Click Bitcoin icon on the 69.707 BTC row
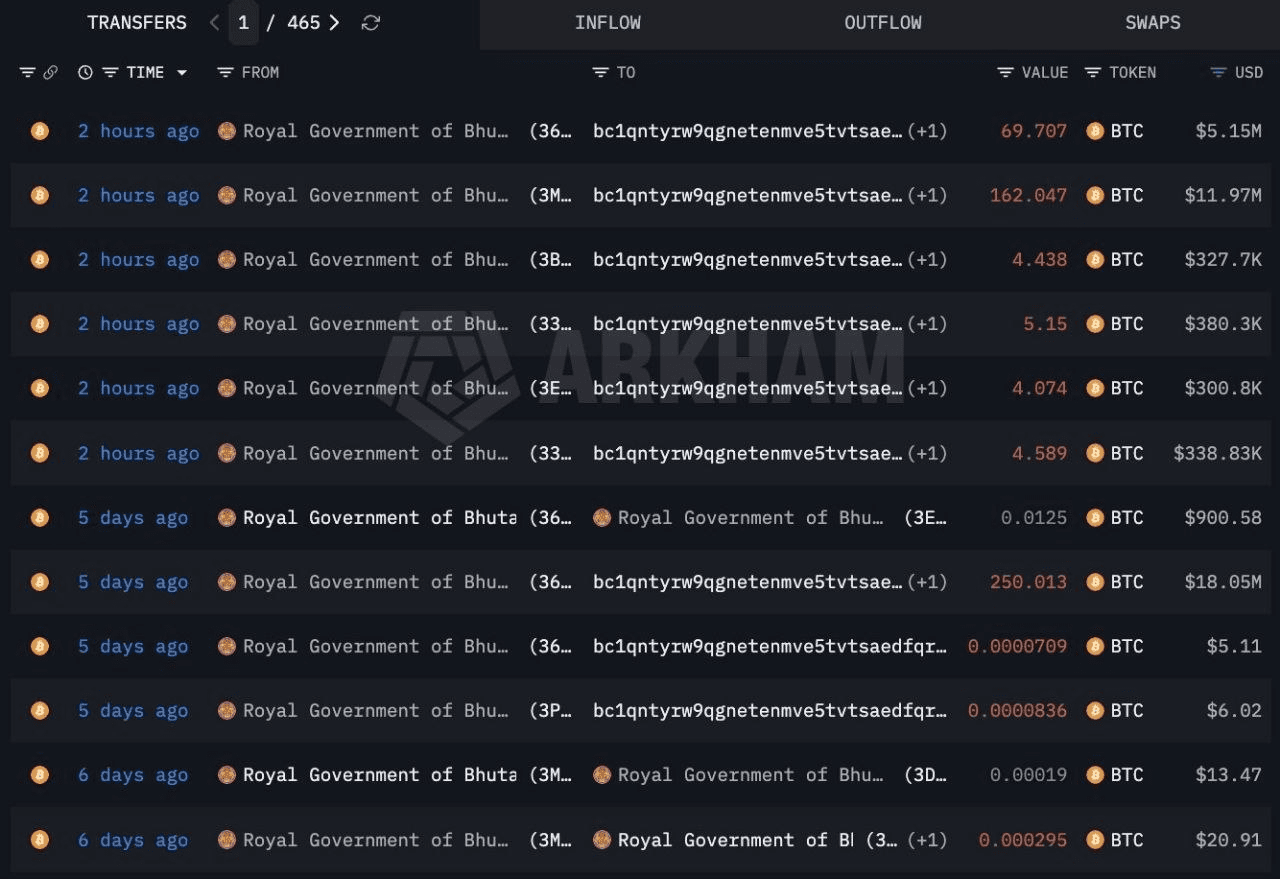Screen dimensions: 1280x879 point(40,131)
